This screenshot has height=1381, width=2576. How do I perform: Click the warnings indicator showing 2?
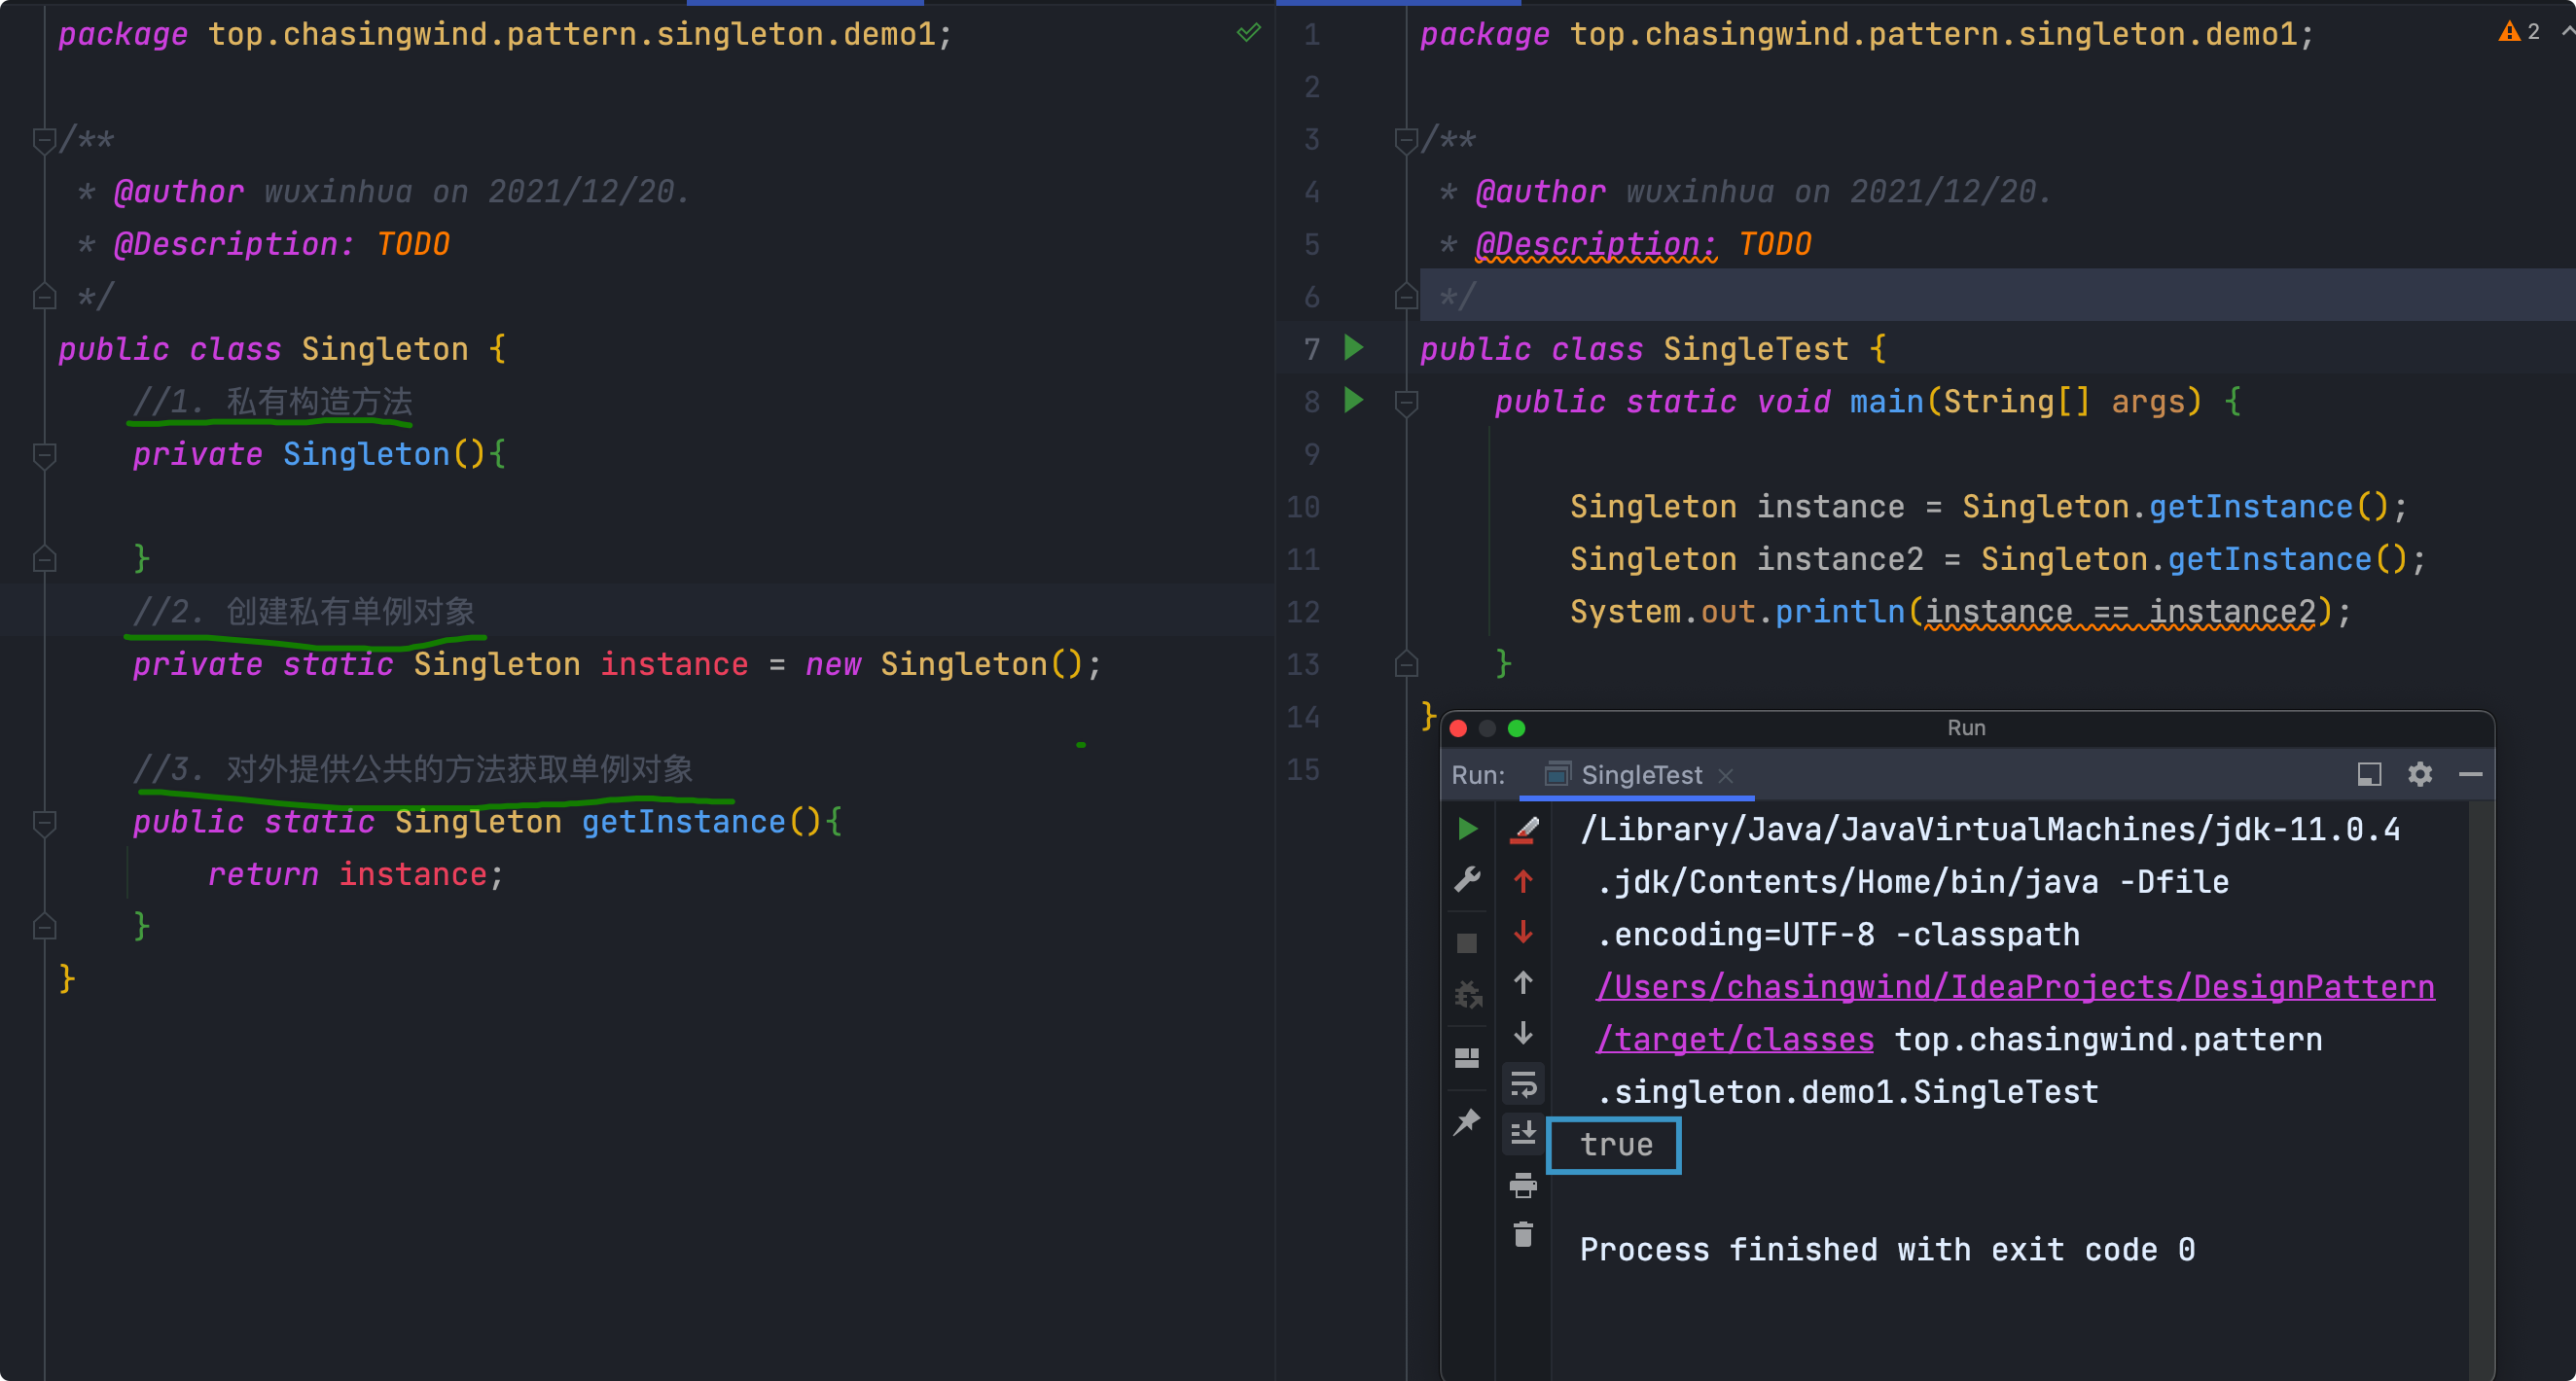(2519, 32)
